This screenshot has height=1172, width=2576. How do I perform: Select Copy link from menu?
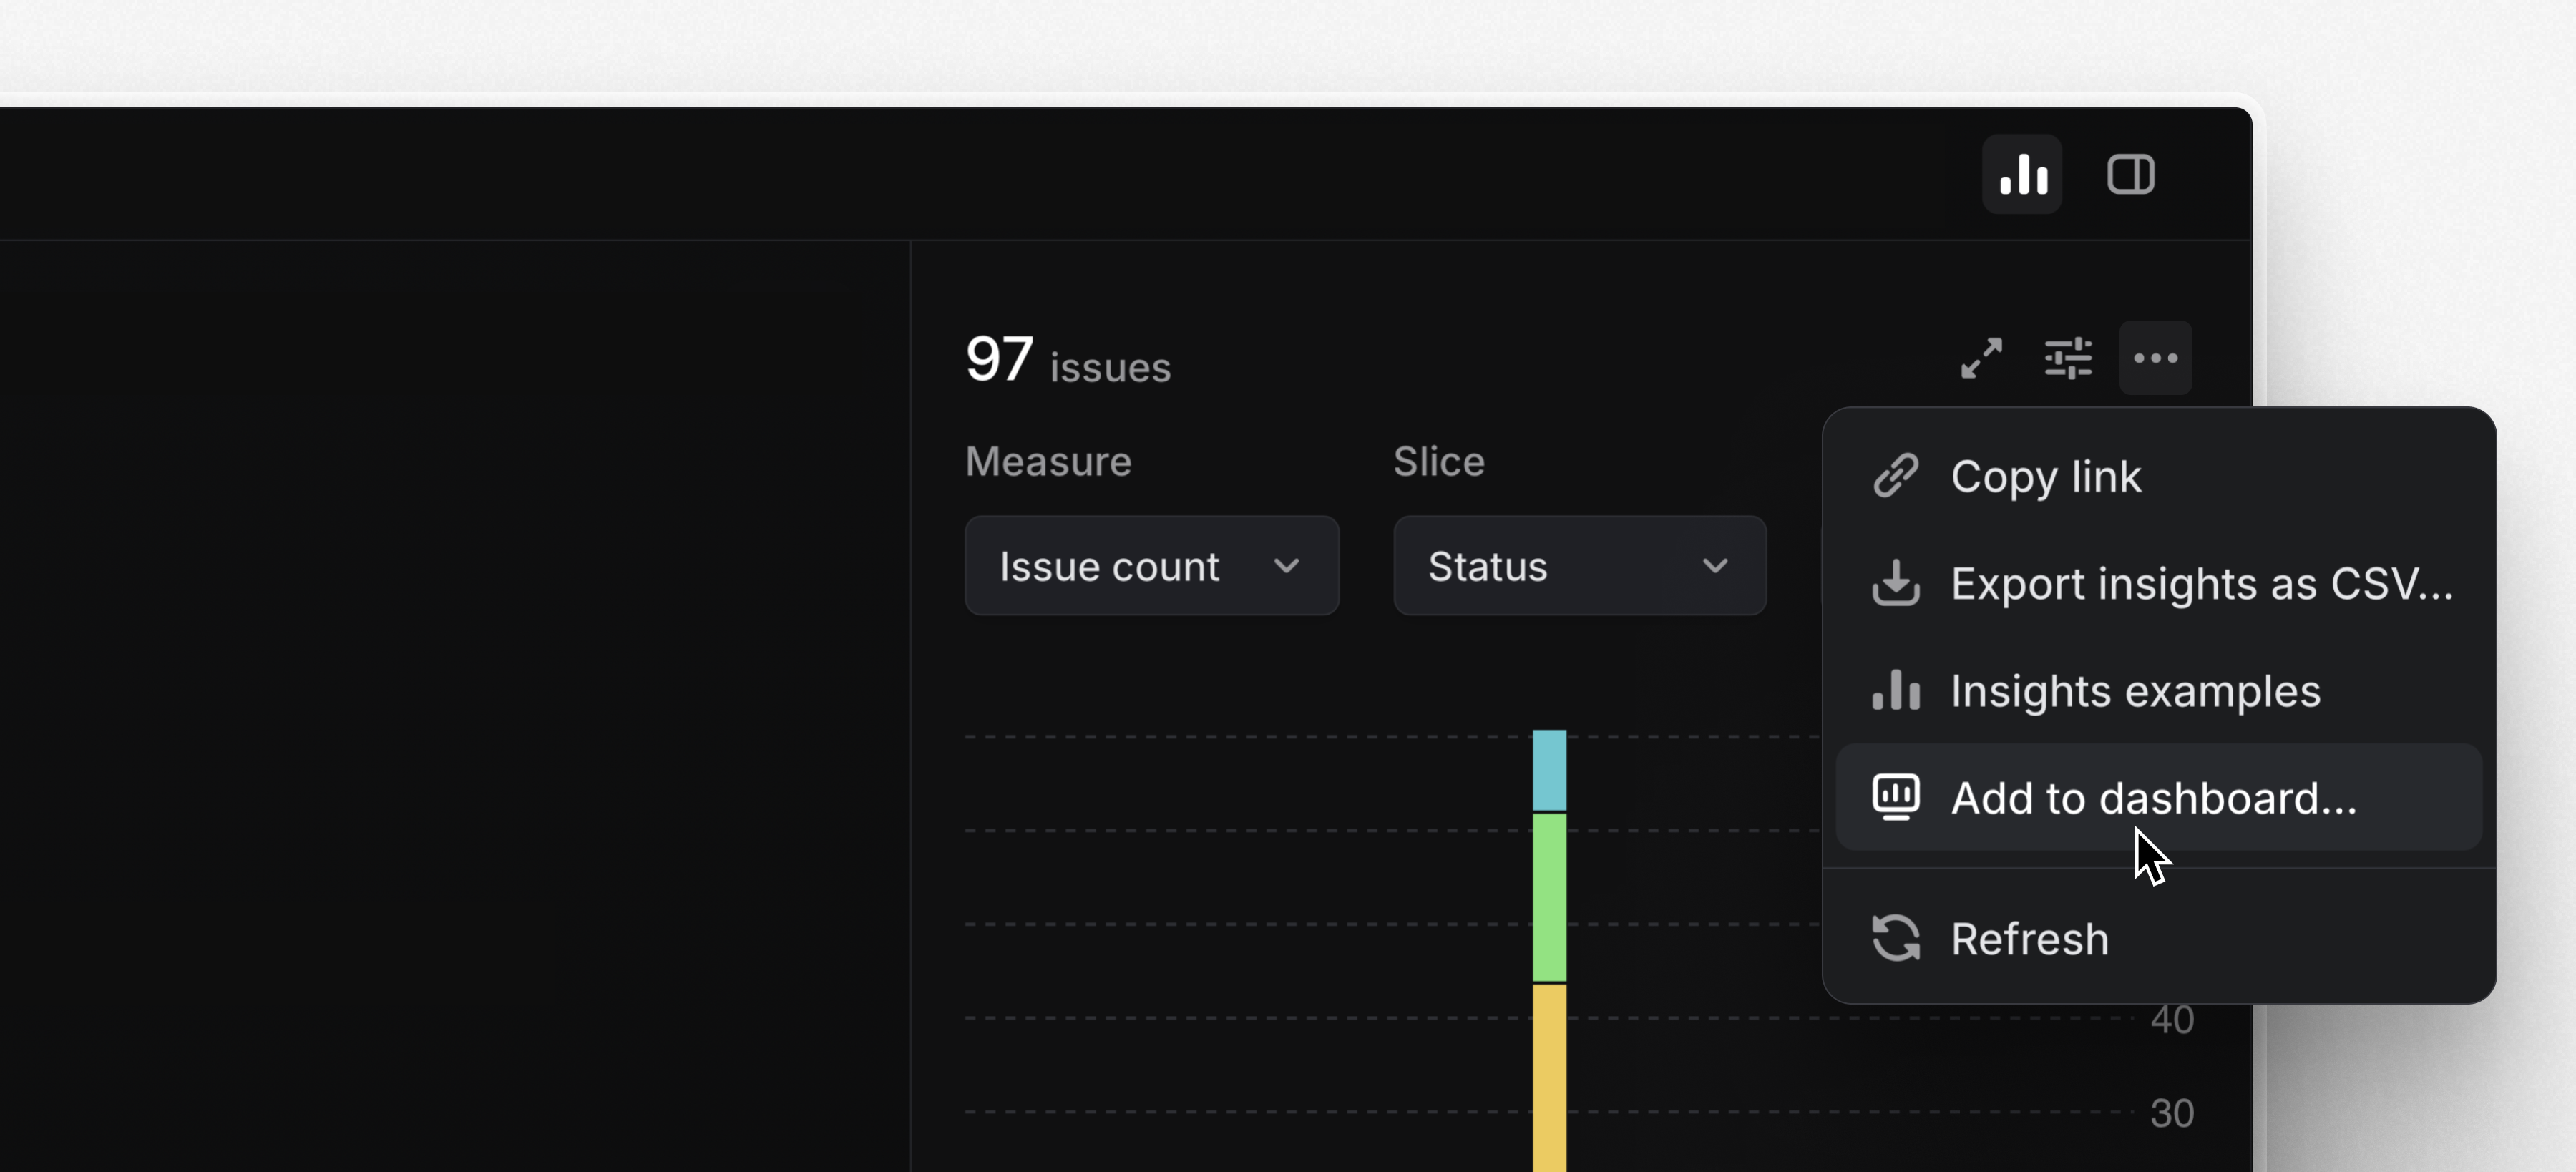2159,476
